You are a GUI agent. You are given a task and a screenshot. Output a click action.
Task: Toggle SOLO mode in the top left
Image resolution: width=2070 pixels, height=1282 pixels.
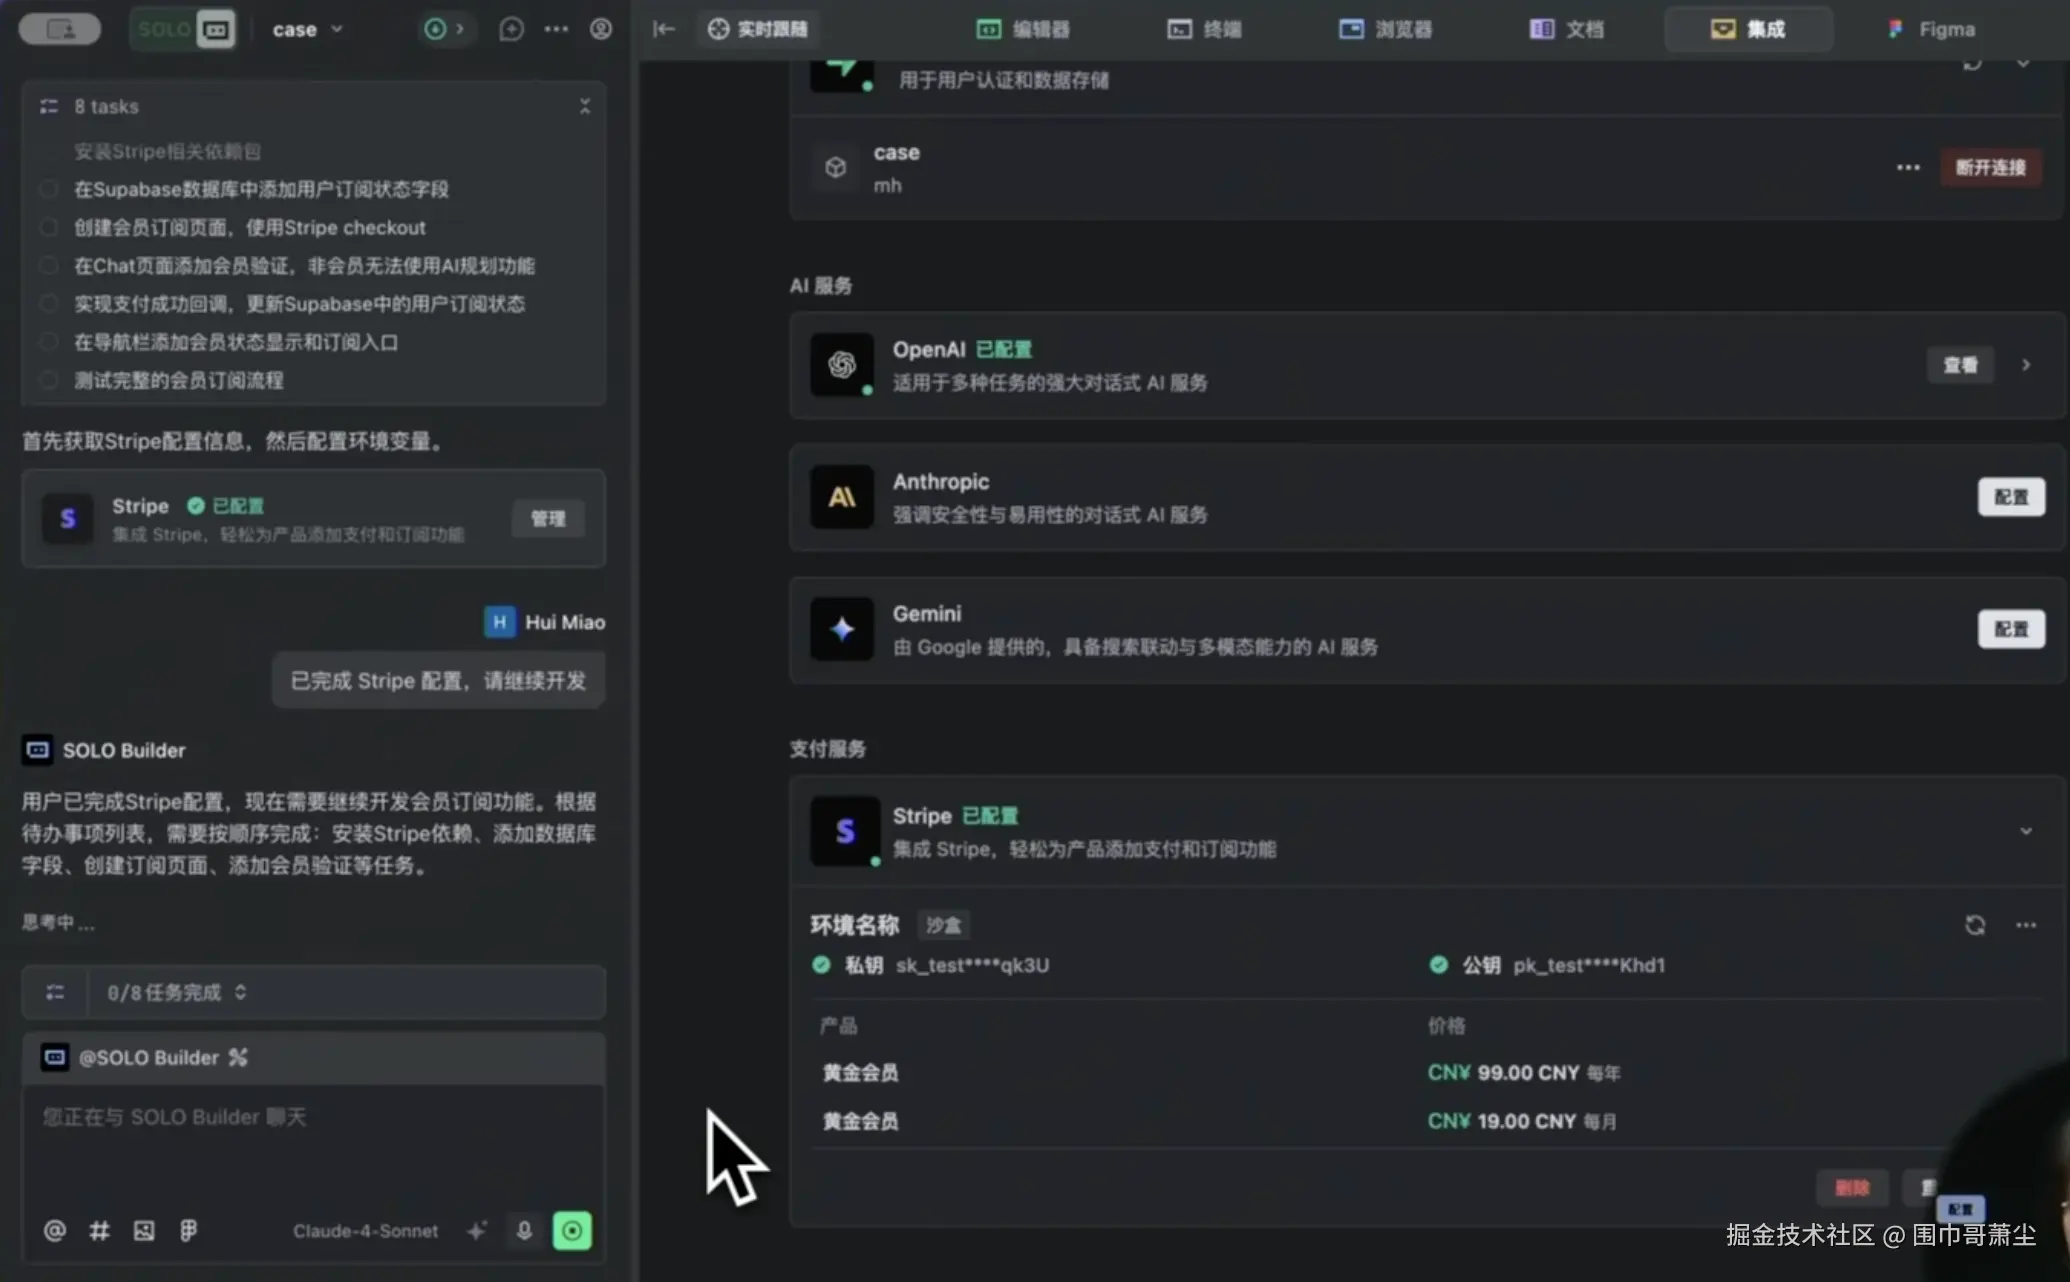coord(183,28)
